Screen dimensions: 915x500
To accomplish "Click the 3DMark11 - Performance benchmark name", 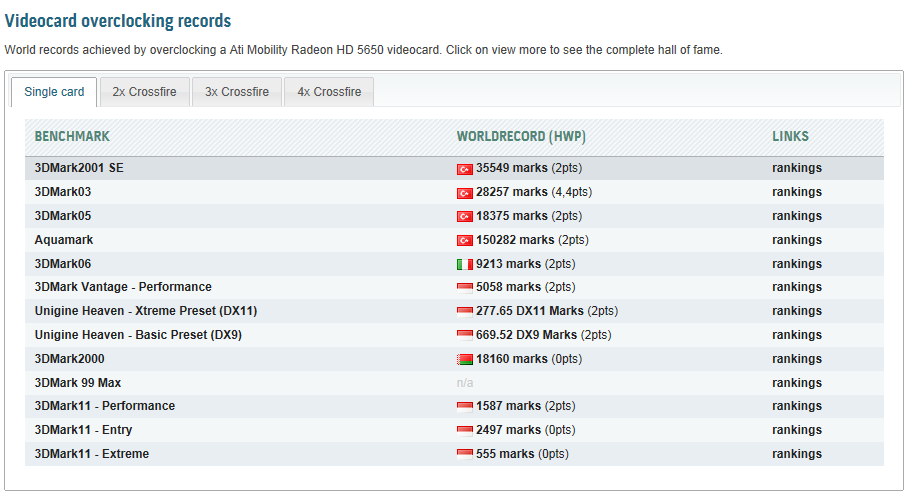I will point(104,406).
